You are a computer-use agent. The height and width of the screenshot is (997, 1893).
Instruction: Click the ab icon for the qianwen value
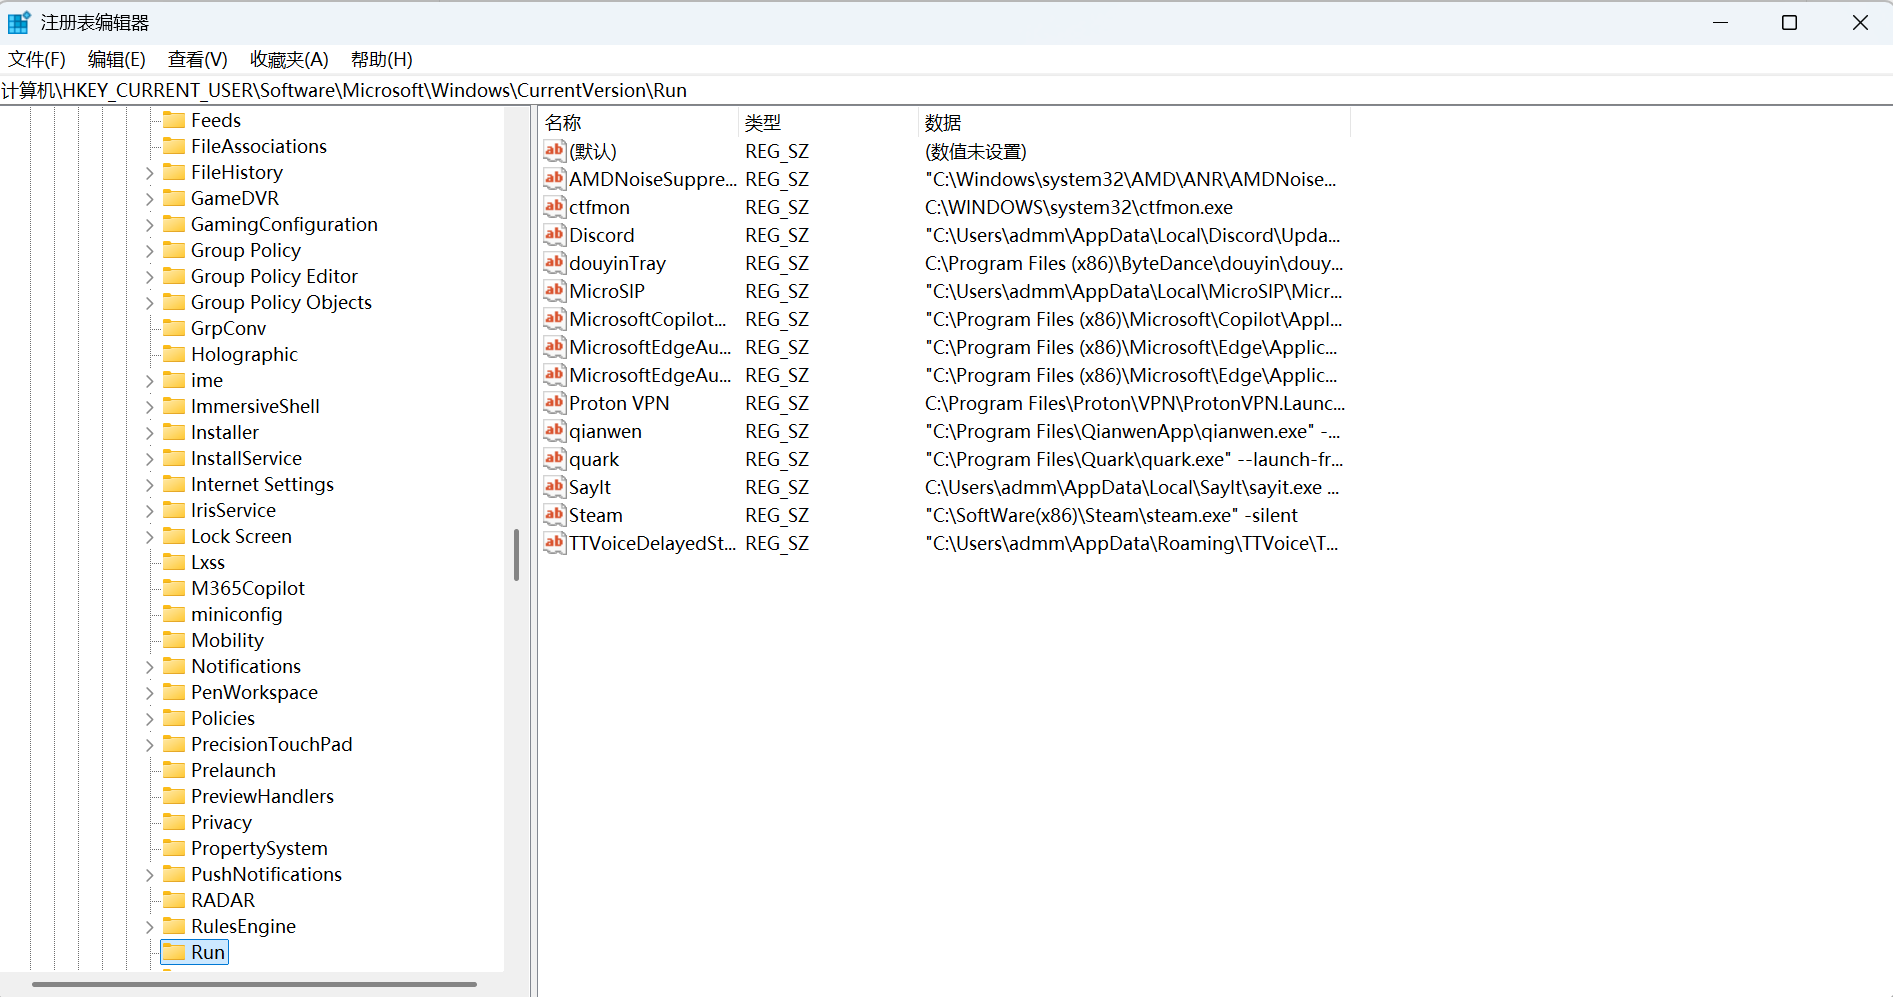555,430
